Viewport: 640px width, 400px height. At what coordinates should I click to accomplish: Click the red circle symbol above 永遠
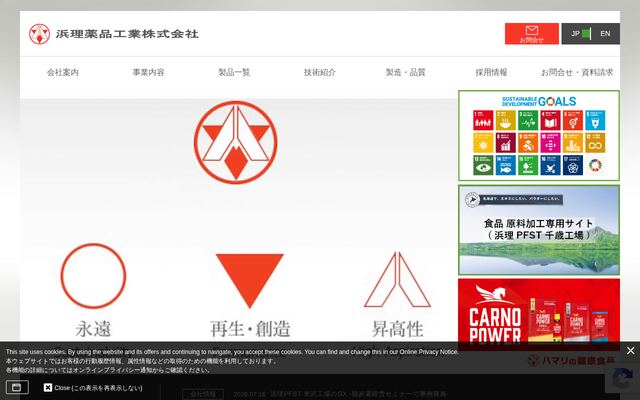[93, 276]
